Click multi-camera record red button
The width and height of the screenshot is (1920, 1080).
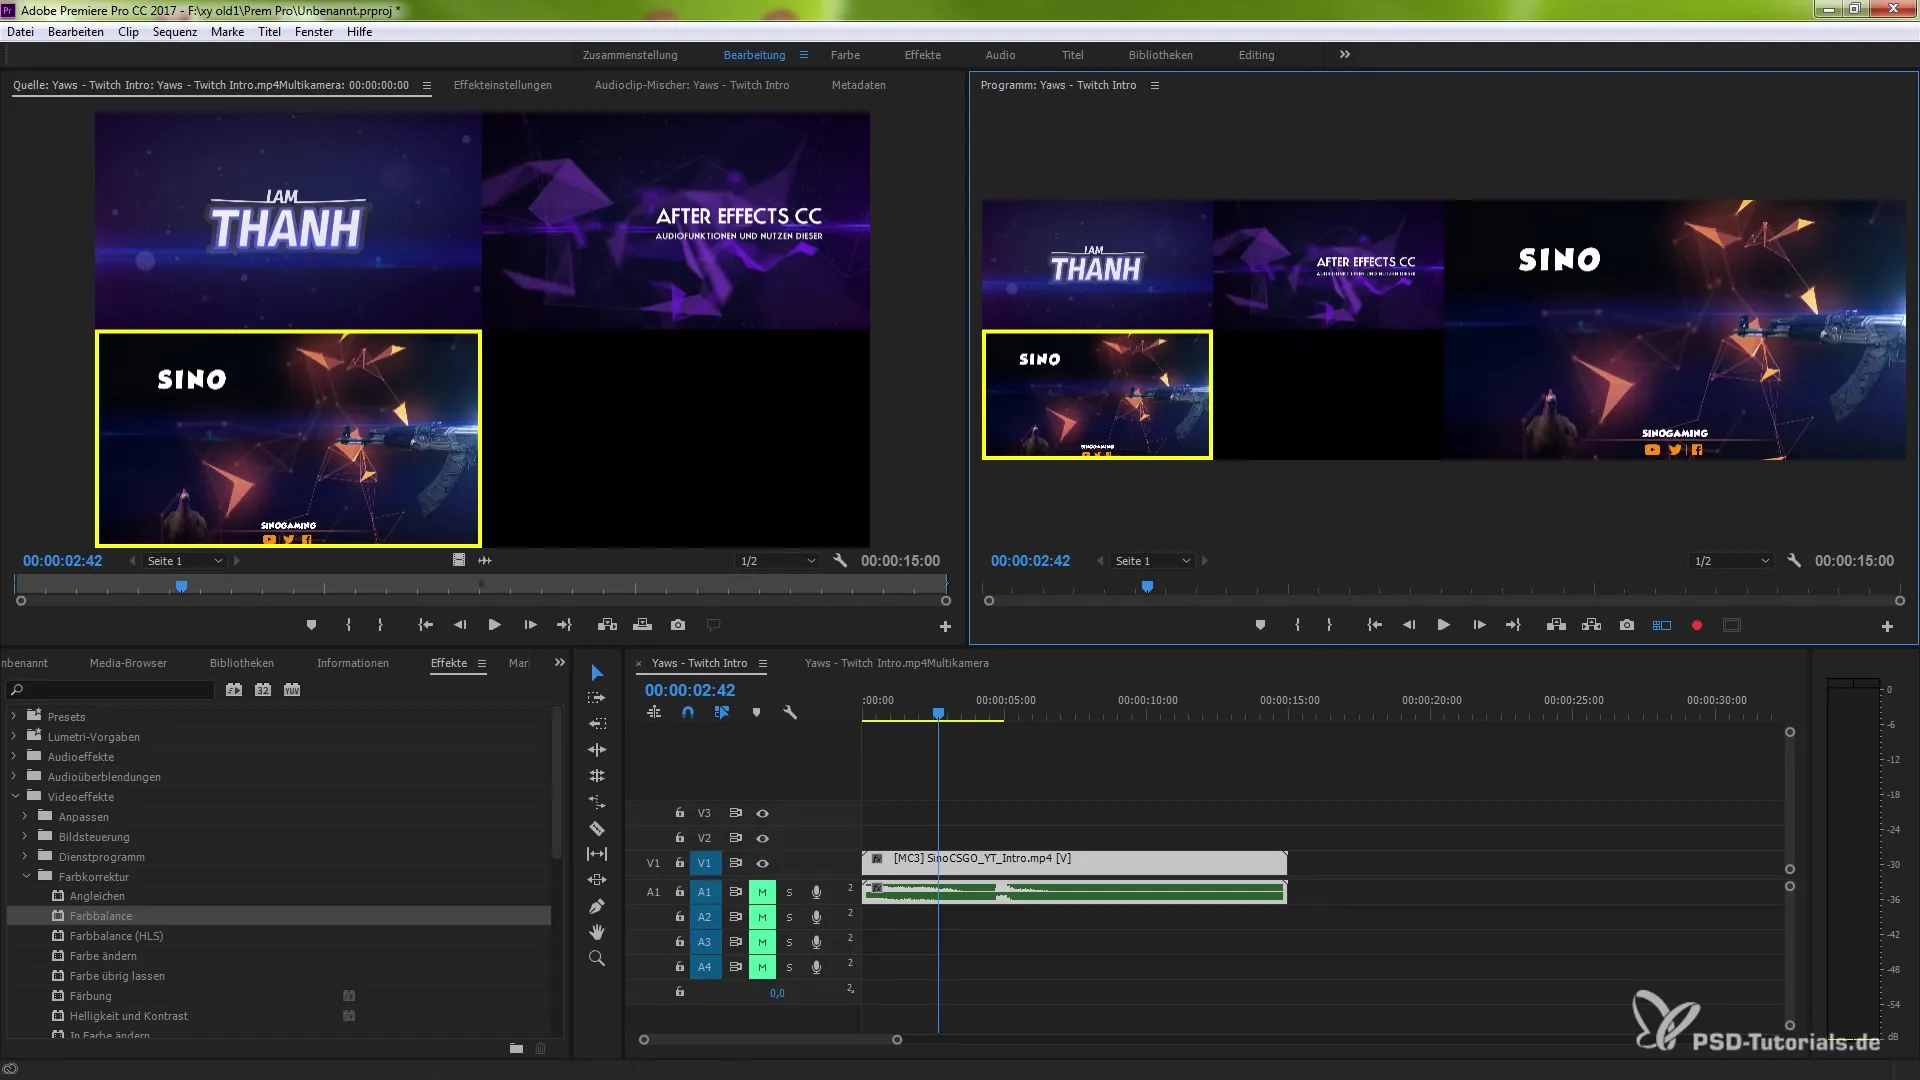[1697, 625]
